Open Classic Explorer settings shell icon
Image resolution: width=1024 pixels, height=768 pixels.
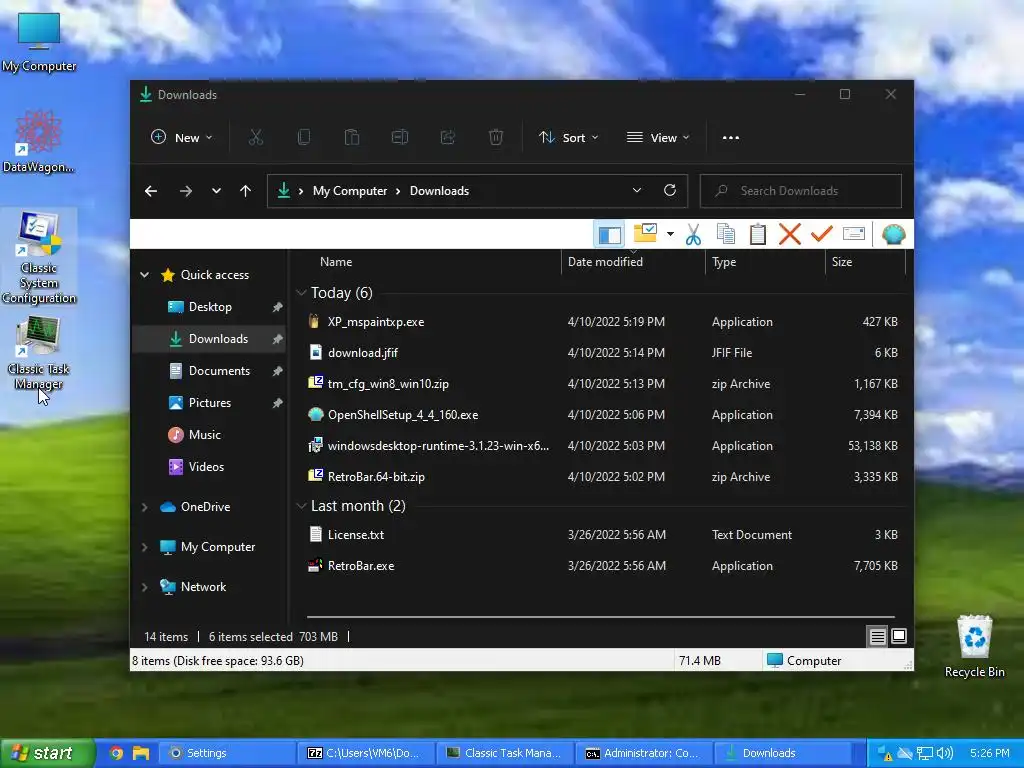(x=893, y=234)
